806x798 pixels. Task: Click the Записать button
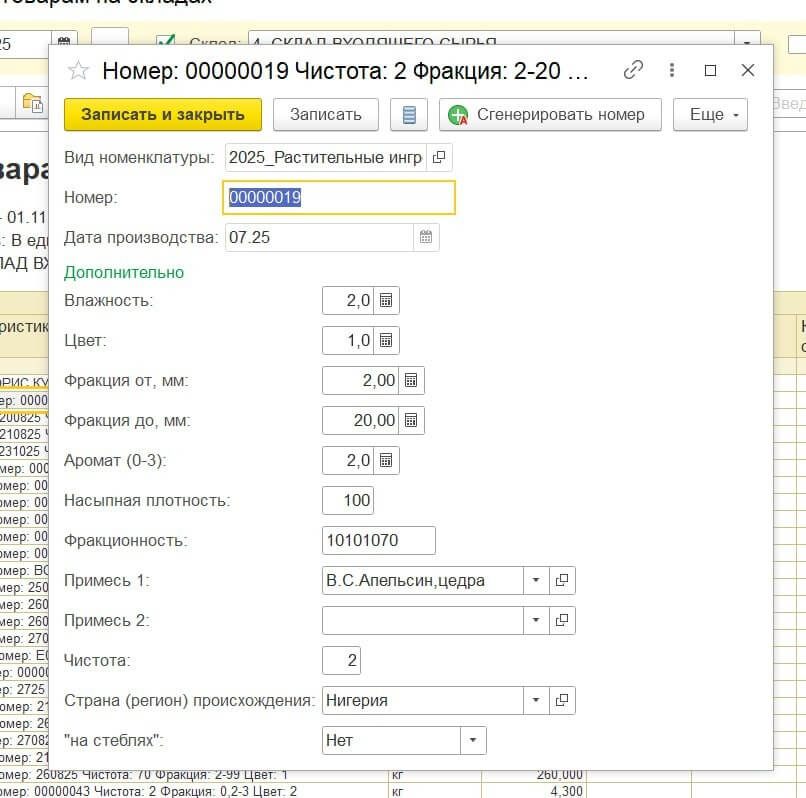point(325,115)
